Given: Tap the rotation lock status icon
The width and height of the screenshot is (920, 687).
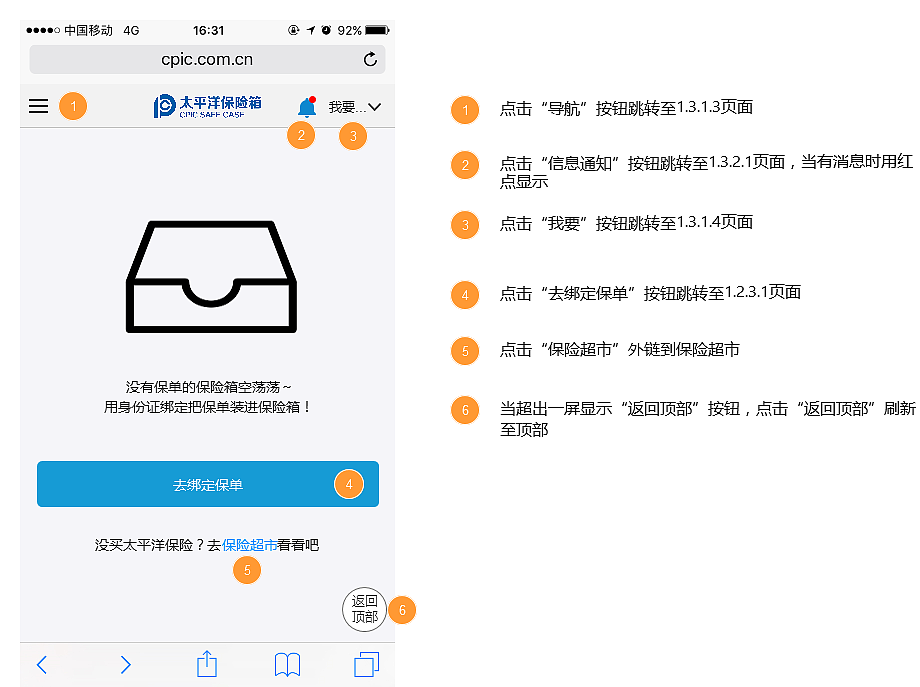Looking at the screenshot, I should click(293, 30).
